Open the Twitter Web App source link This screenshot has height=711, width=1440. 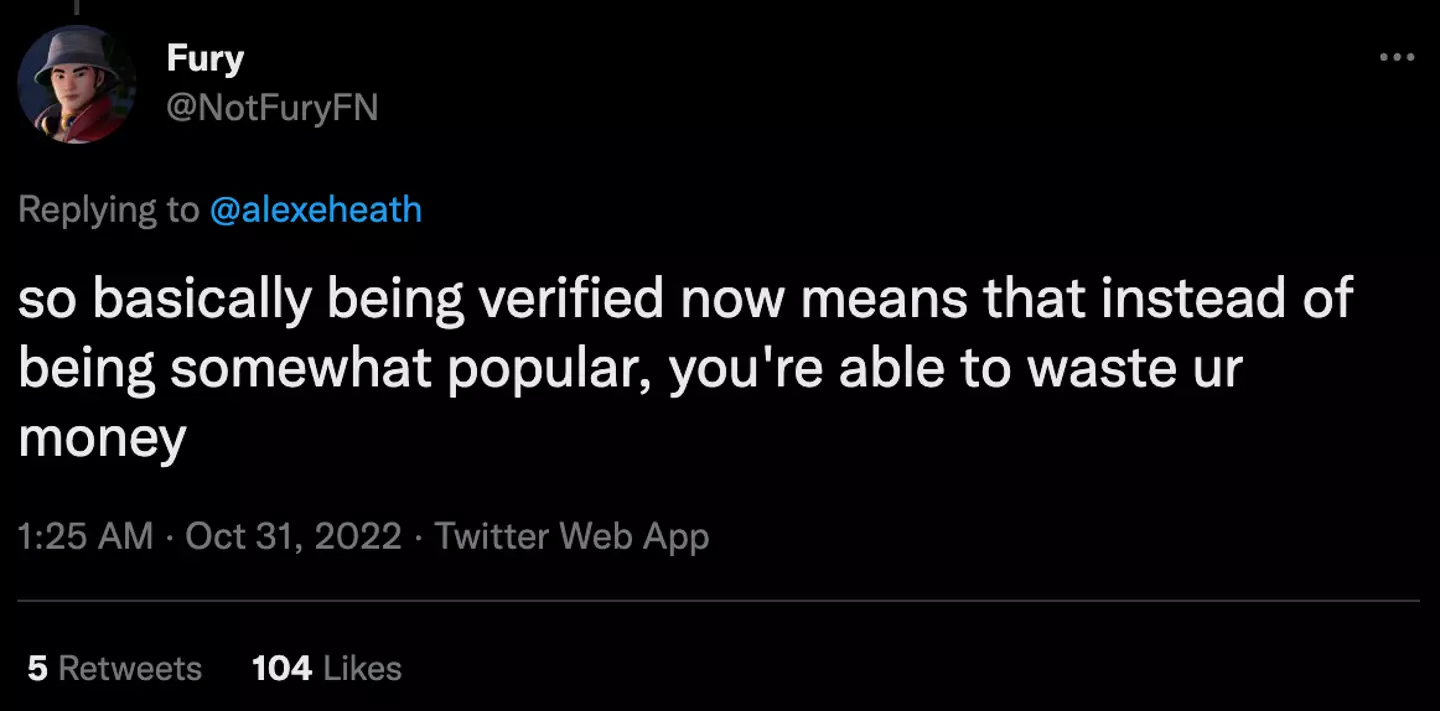click(571, 537)
